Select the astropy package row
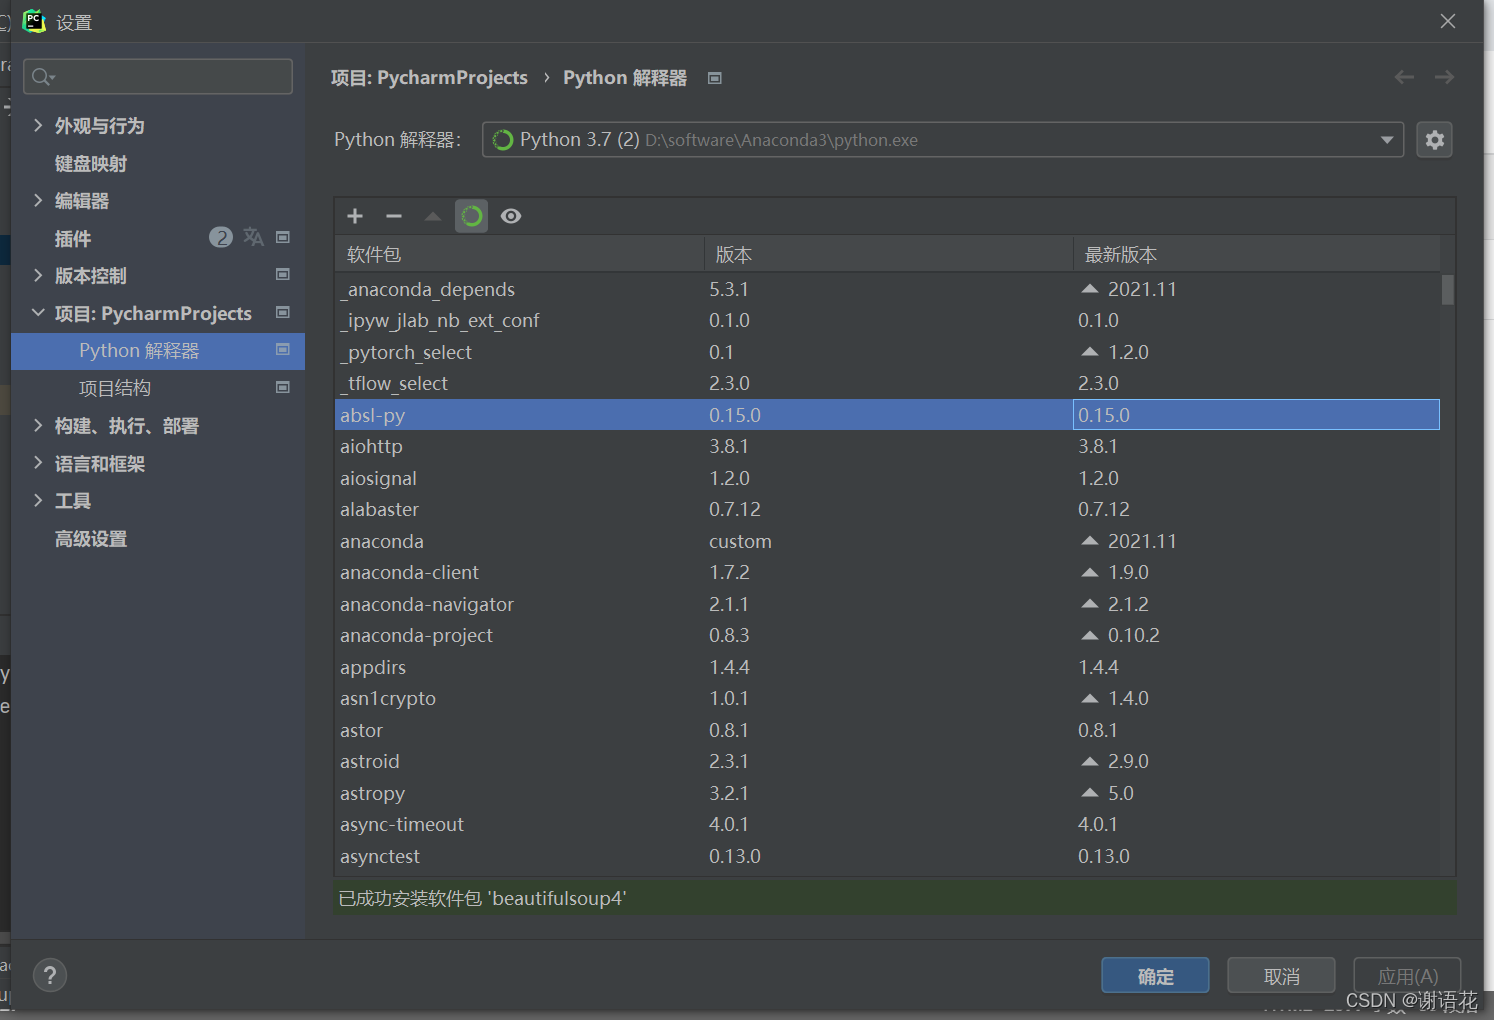This screenshot has height=1020, width=1494. point(888,793)
